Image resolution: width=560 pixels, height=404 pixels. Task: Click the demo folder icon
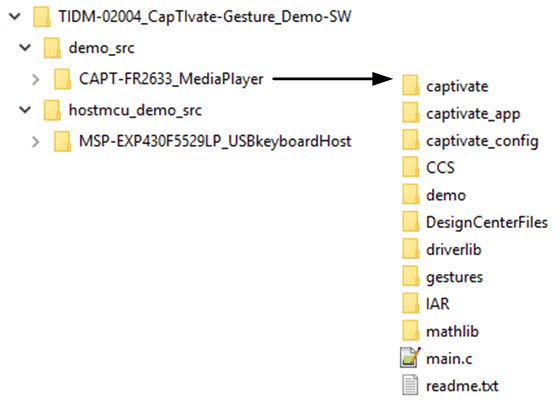pos(411,194)
